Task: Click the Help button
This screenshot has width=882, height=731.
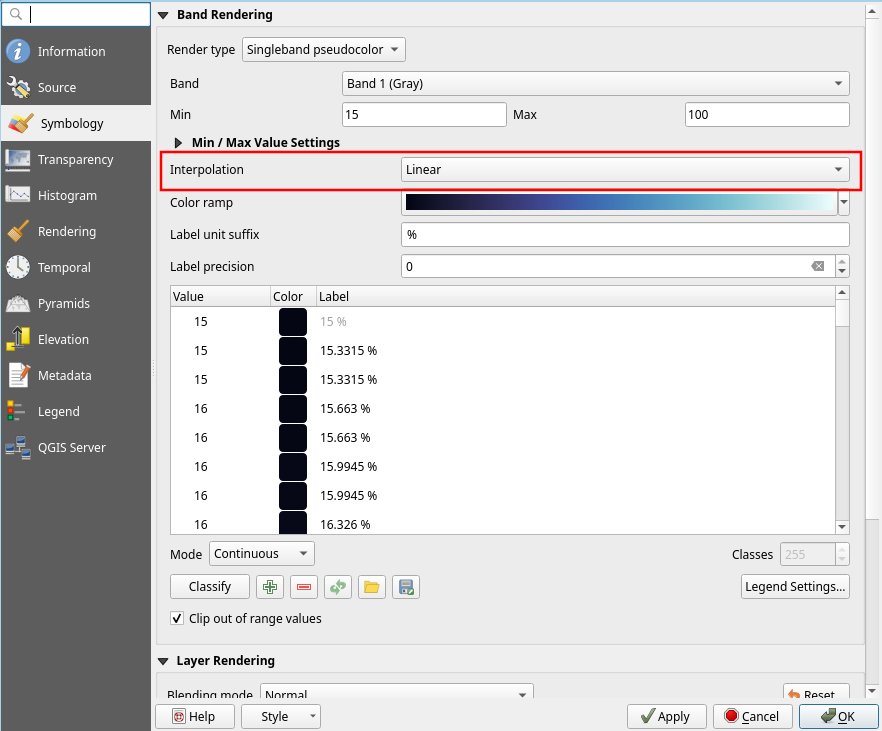Action: (195, 716)
